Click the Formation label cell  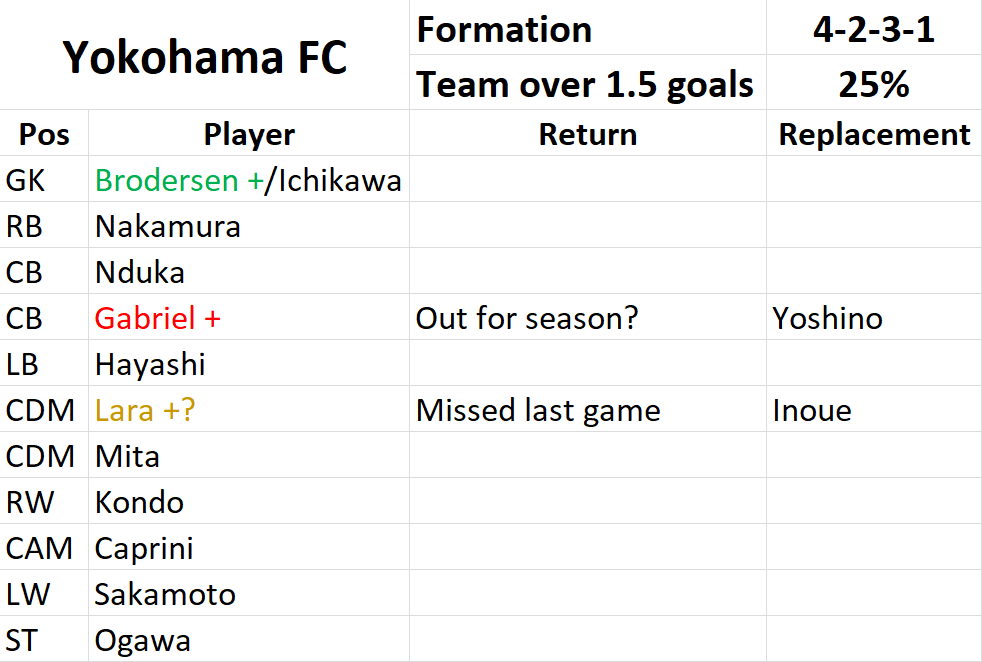(587, 28)
